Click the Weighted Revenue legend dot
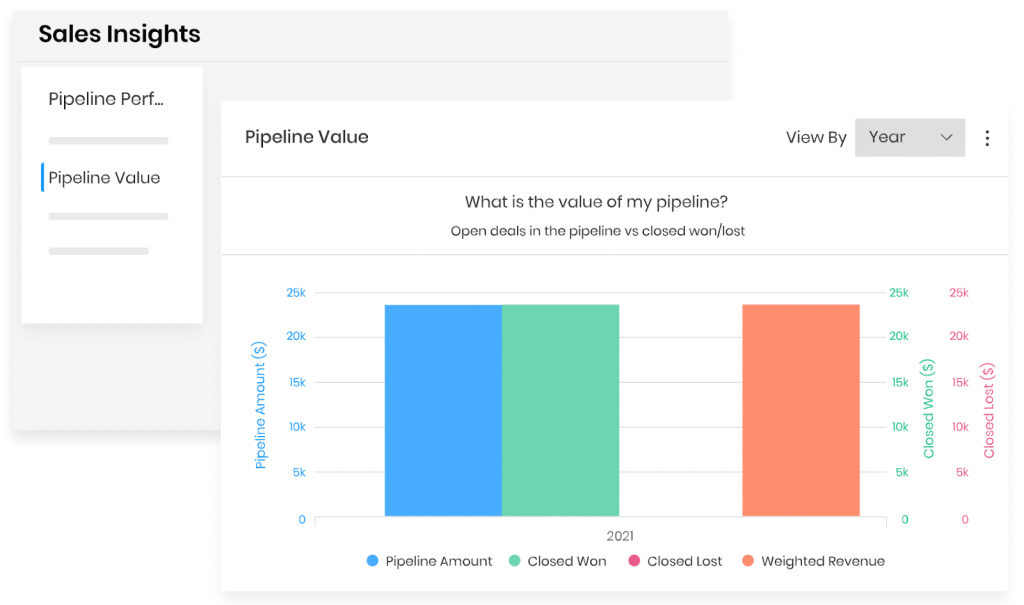Screen dimensions: 1024x605 (x=750, y=561)
